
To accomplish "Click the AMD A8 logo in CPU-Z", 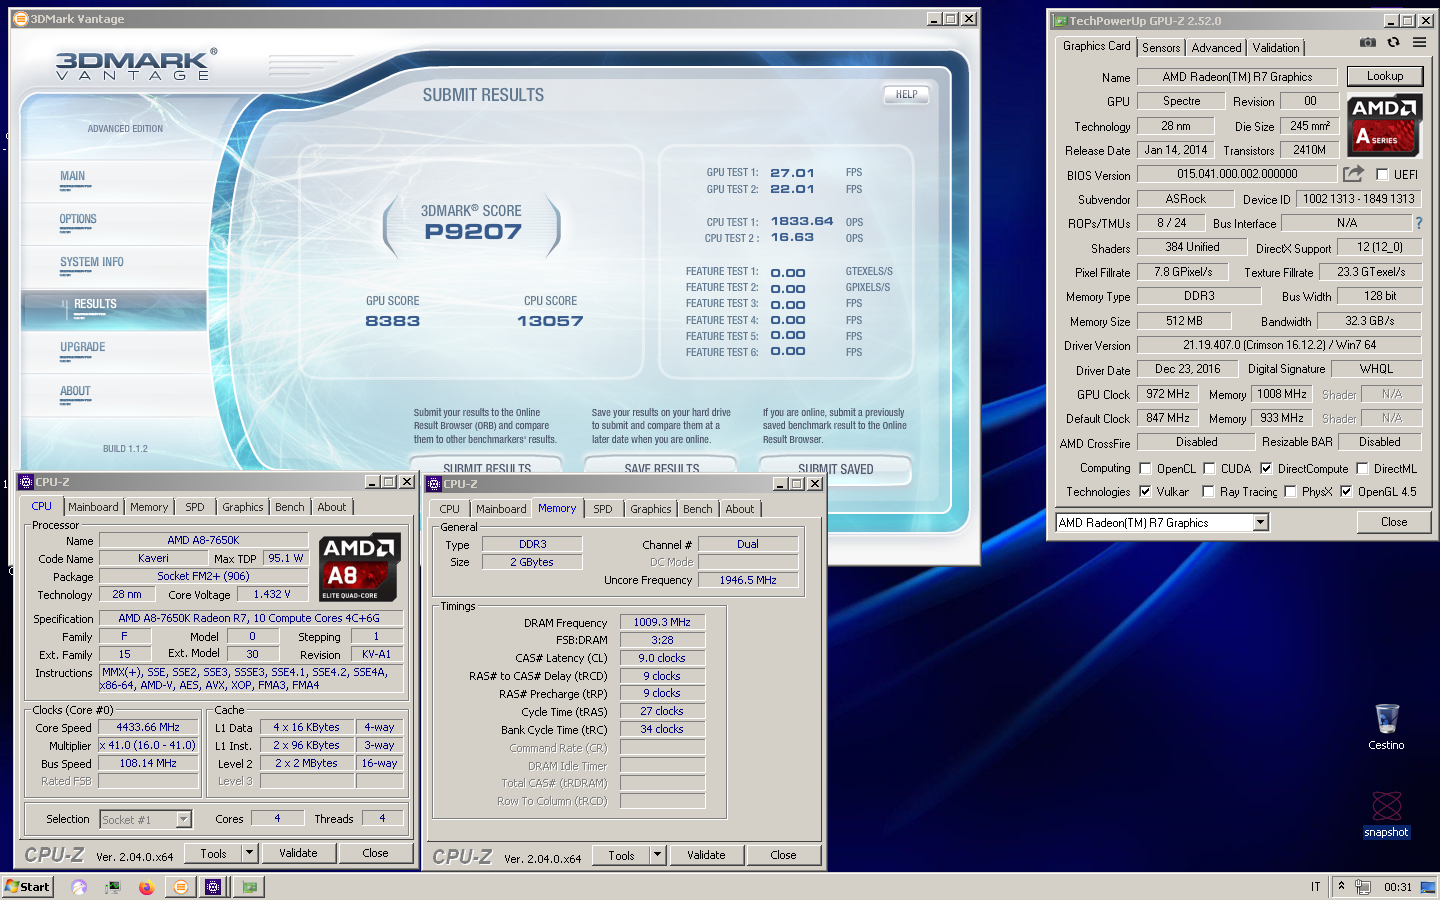I will click(358, 567).
